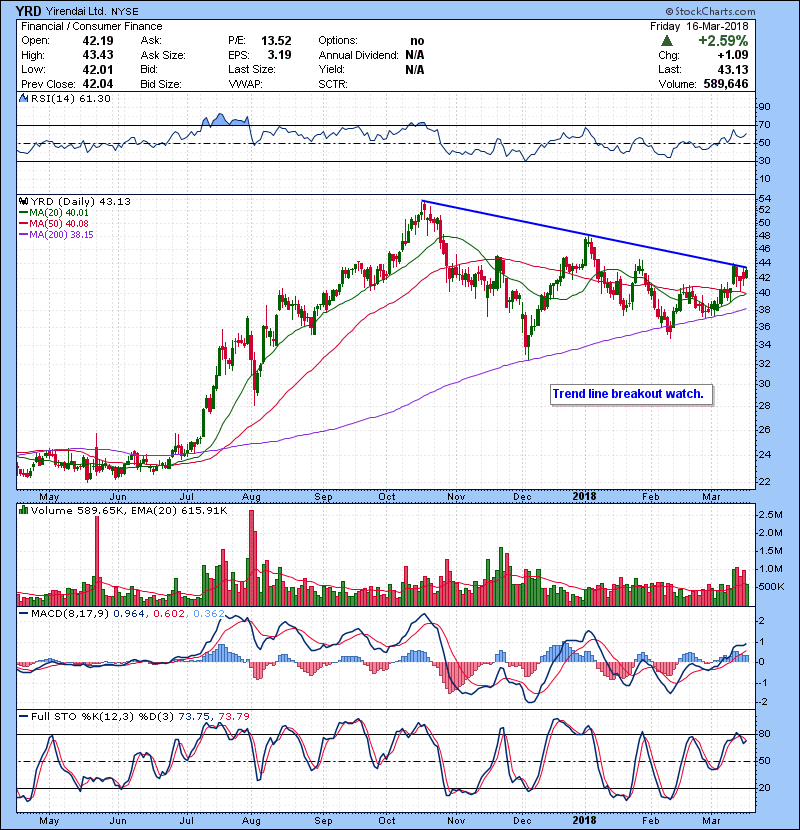Click the 2018 label on price chart axis
The image size is (800, 830).
click(x=585, y=496)
